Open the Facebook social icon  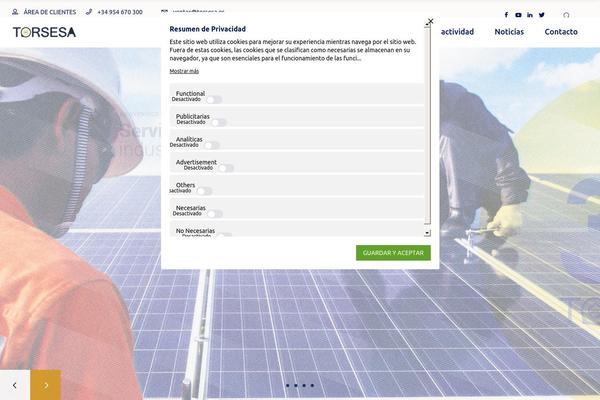[506, 15]
